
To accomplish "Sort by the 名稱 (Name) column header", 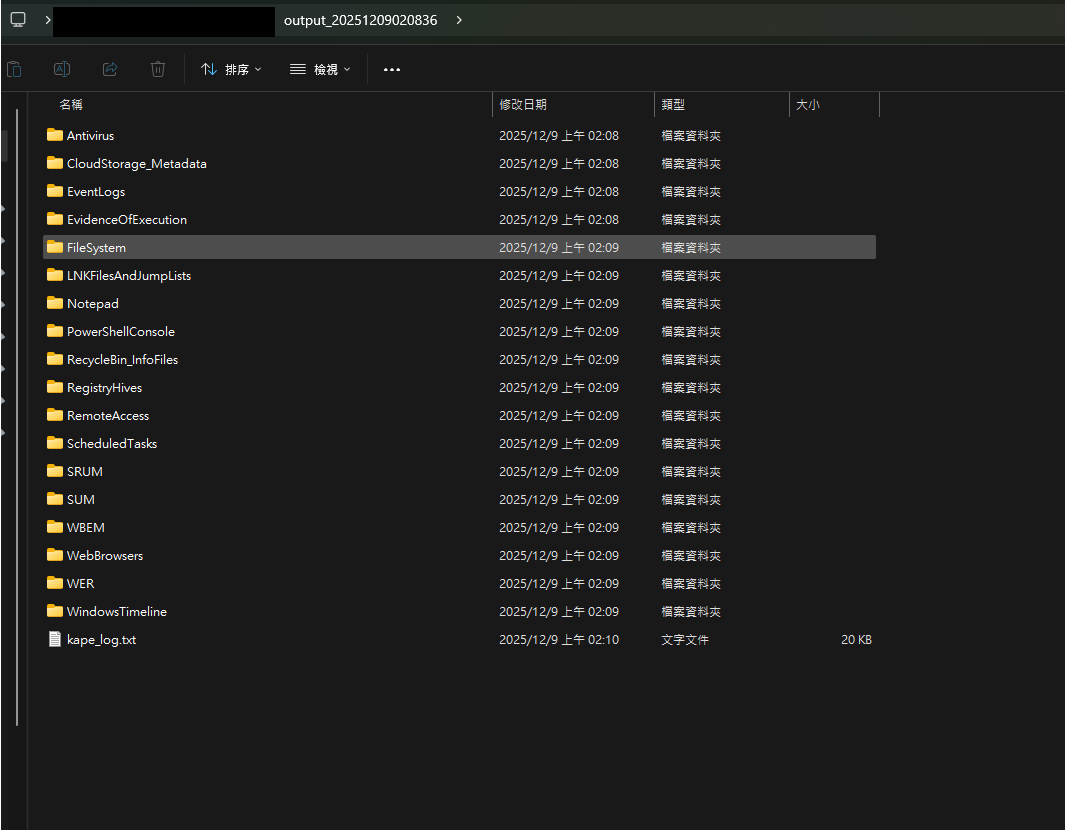I will coord(70,104).
